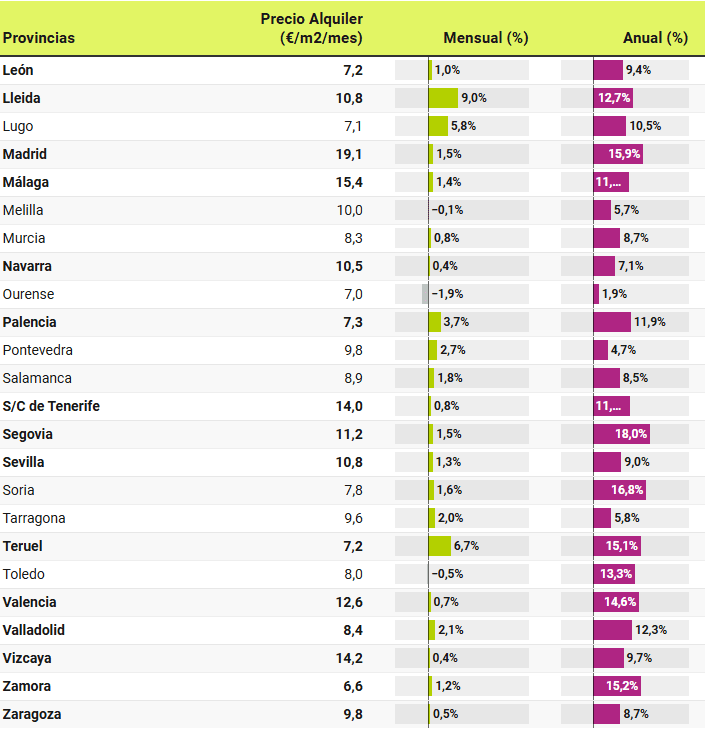Click Zamora's 6,6 rental price value
The height and width of the screenshot is (736, 705).
[x=352, y=686]
